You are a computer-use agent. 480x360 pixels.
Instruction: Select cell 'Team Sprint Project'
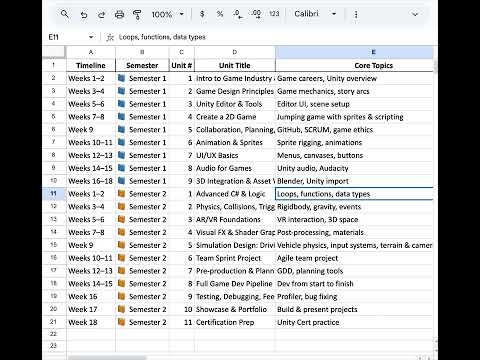(x=235, y=258)
